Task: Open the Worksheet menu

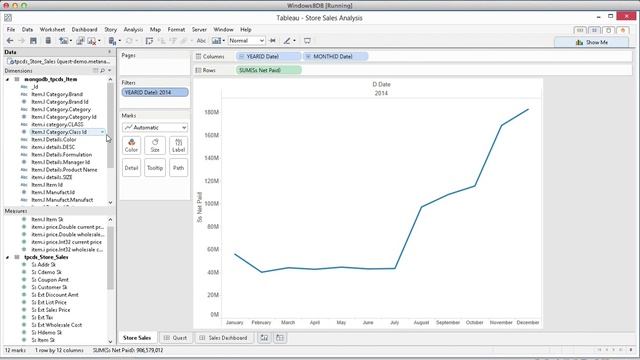Action: click(52, 29)
